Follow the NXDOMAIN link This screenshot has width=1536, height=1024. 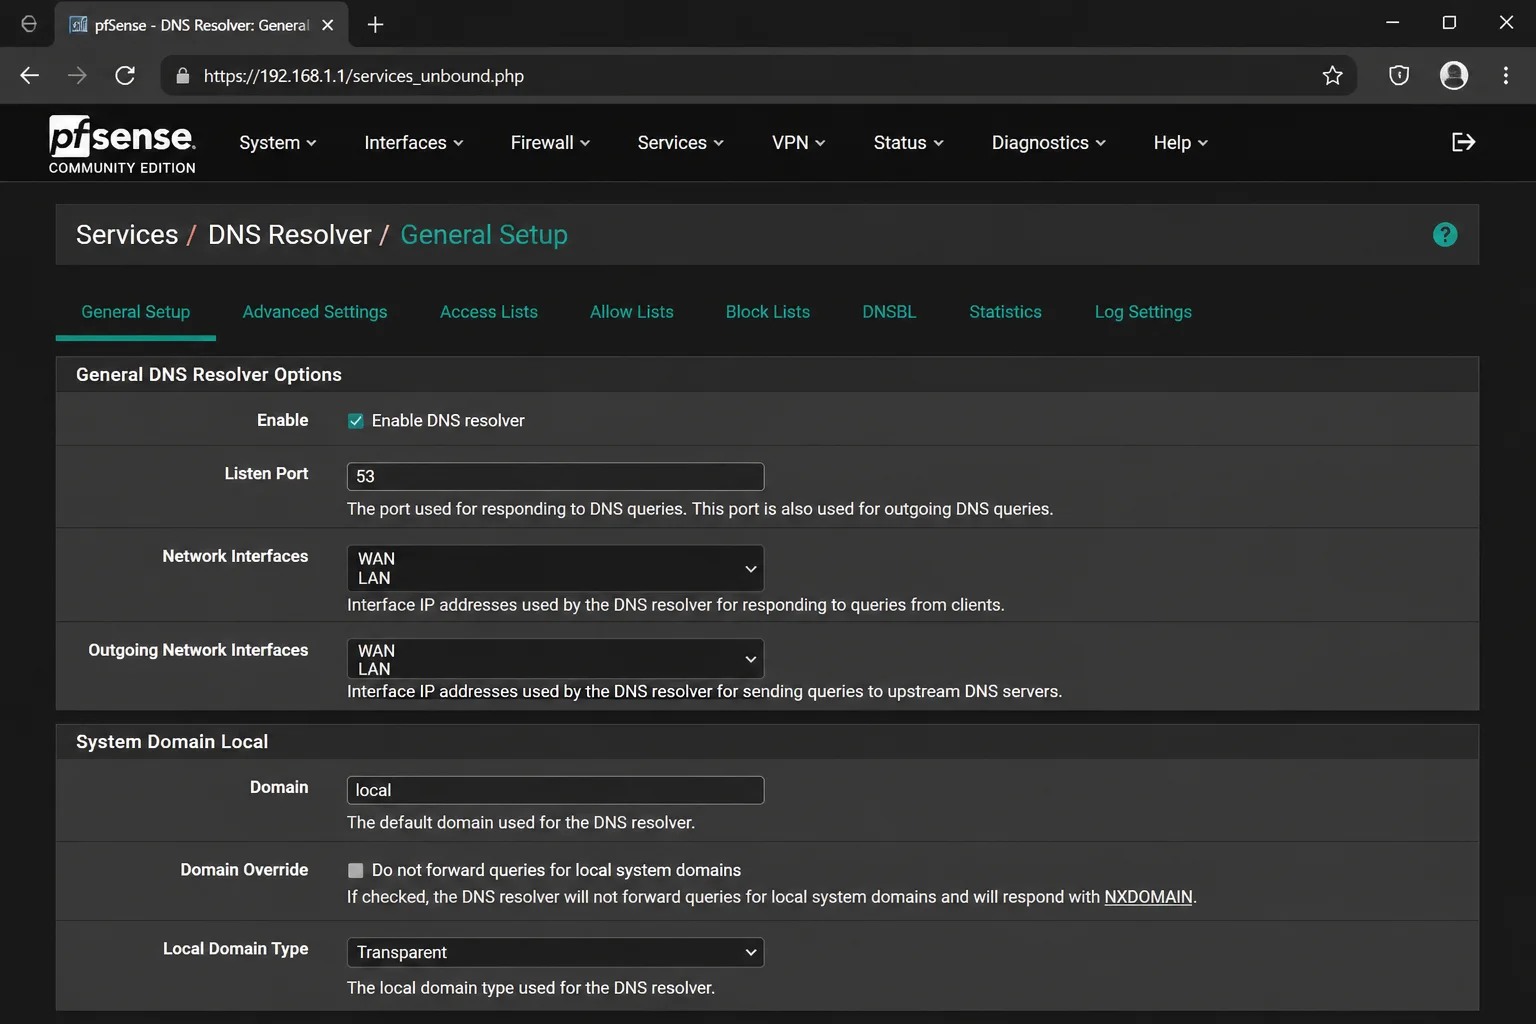tap(1148, 897)
